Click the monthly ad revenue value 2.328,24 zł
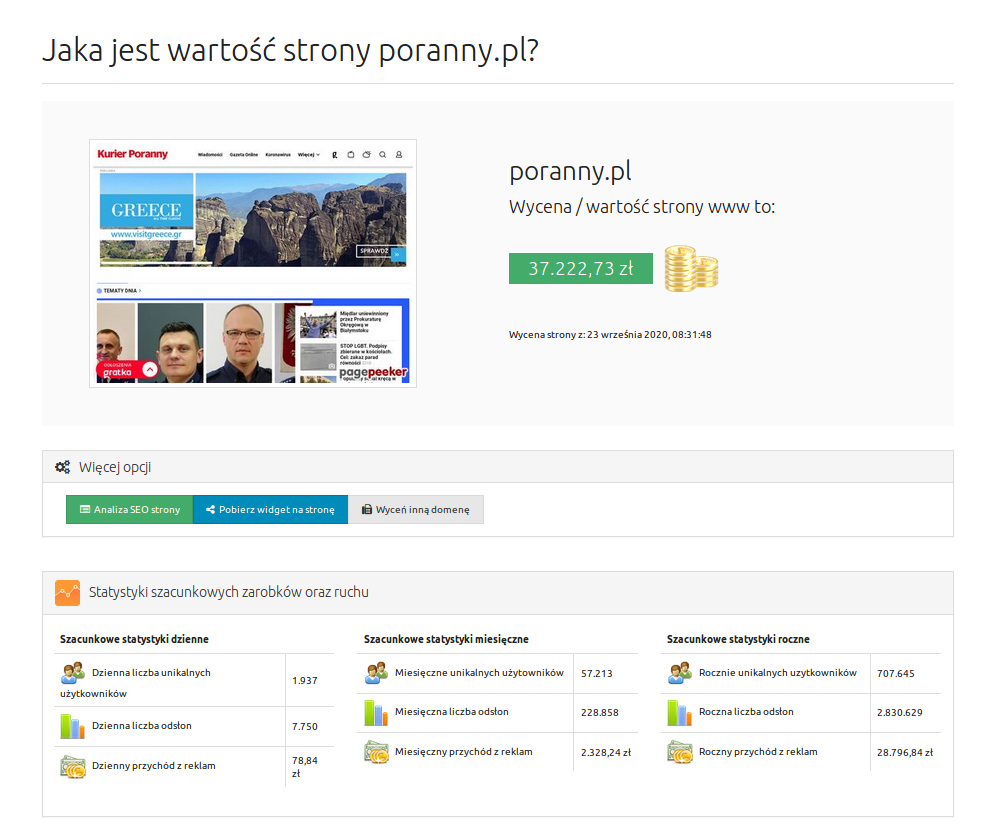The width and height of the screenshot is (987, 825). pyautogui.click(x=606, y=753)
